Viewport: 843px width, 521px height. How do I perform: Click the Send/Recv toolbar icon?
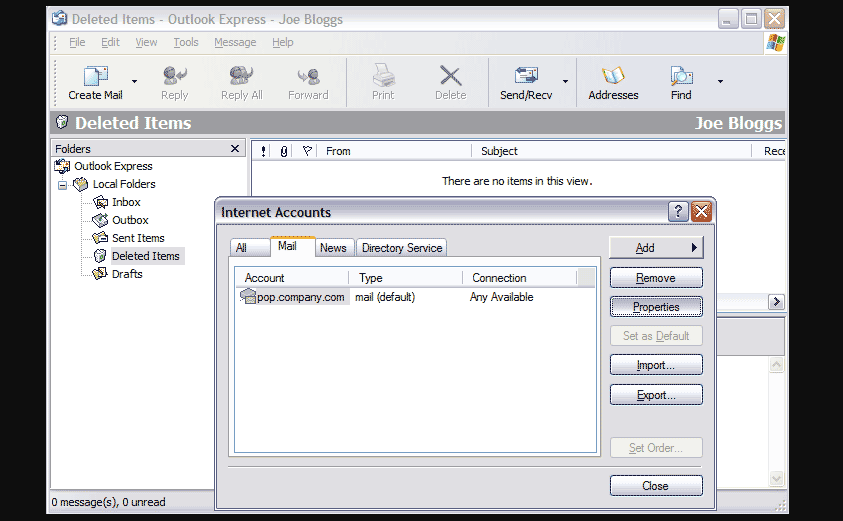click(526, 76)
